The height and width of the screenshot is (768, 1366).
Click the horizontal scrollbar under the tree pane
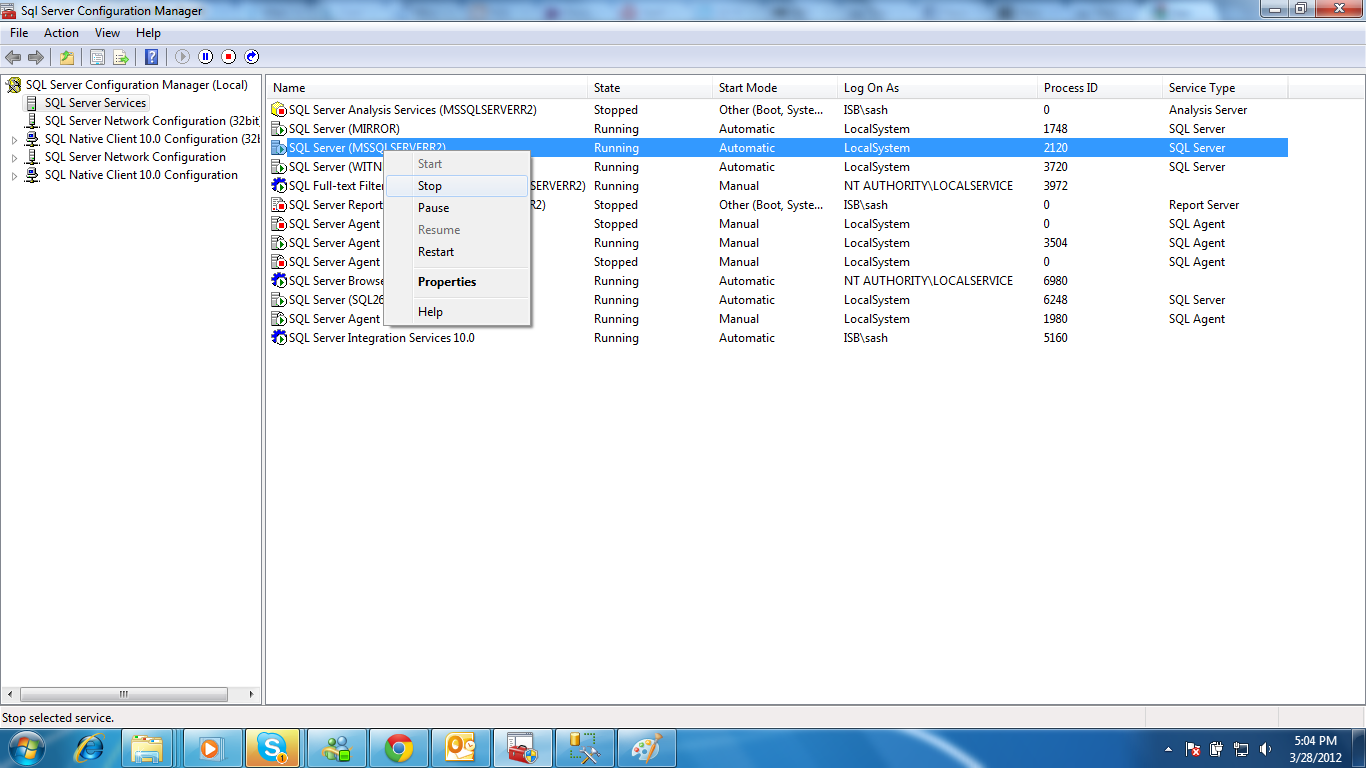[x=125, y=694]
